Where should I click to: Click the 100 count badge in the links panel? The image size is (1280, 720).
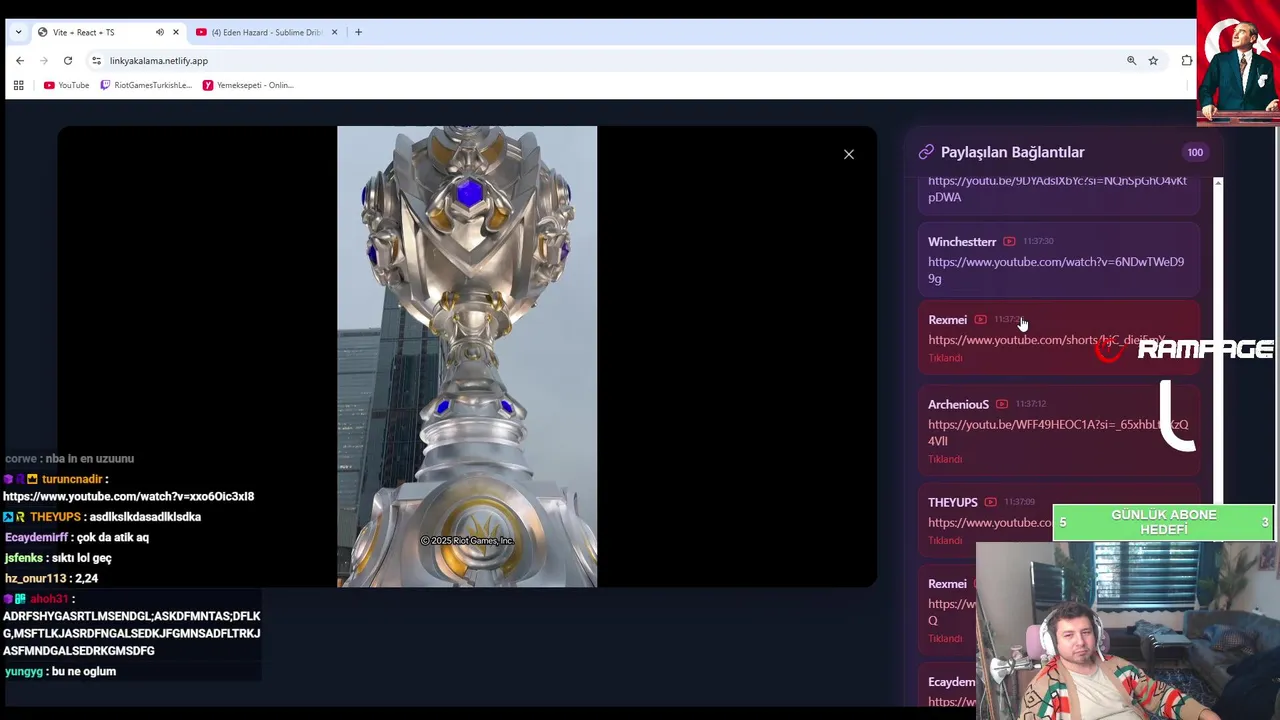1195,152
